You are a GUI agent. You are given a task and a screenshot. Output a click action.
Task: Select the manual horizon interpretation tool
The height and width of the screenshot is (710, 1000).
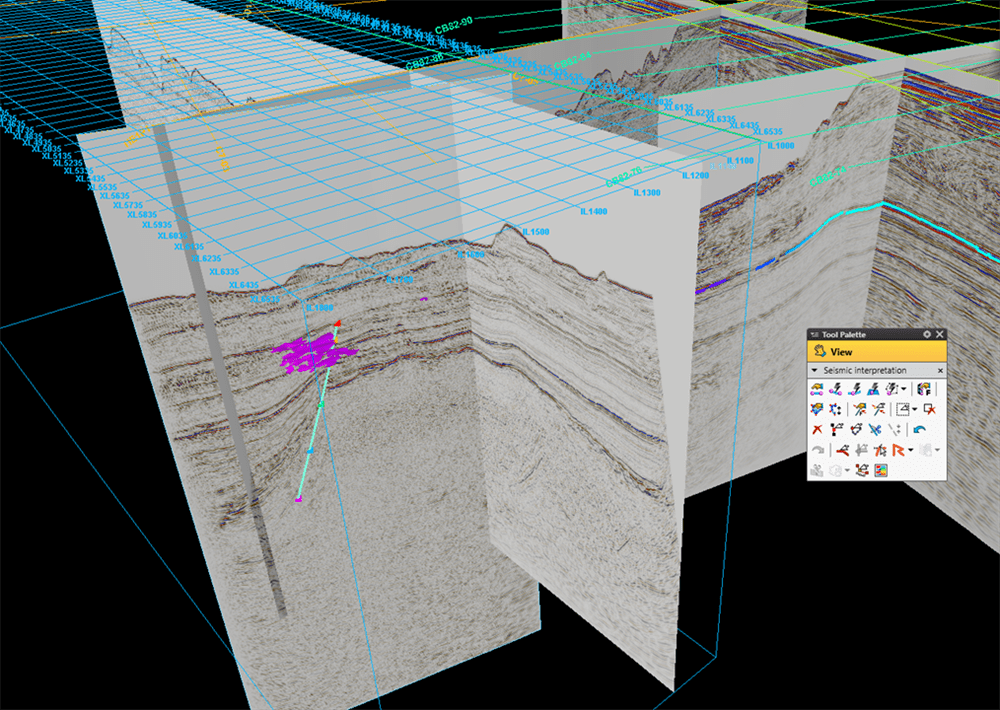click(817, 389)
